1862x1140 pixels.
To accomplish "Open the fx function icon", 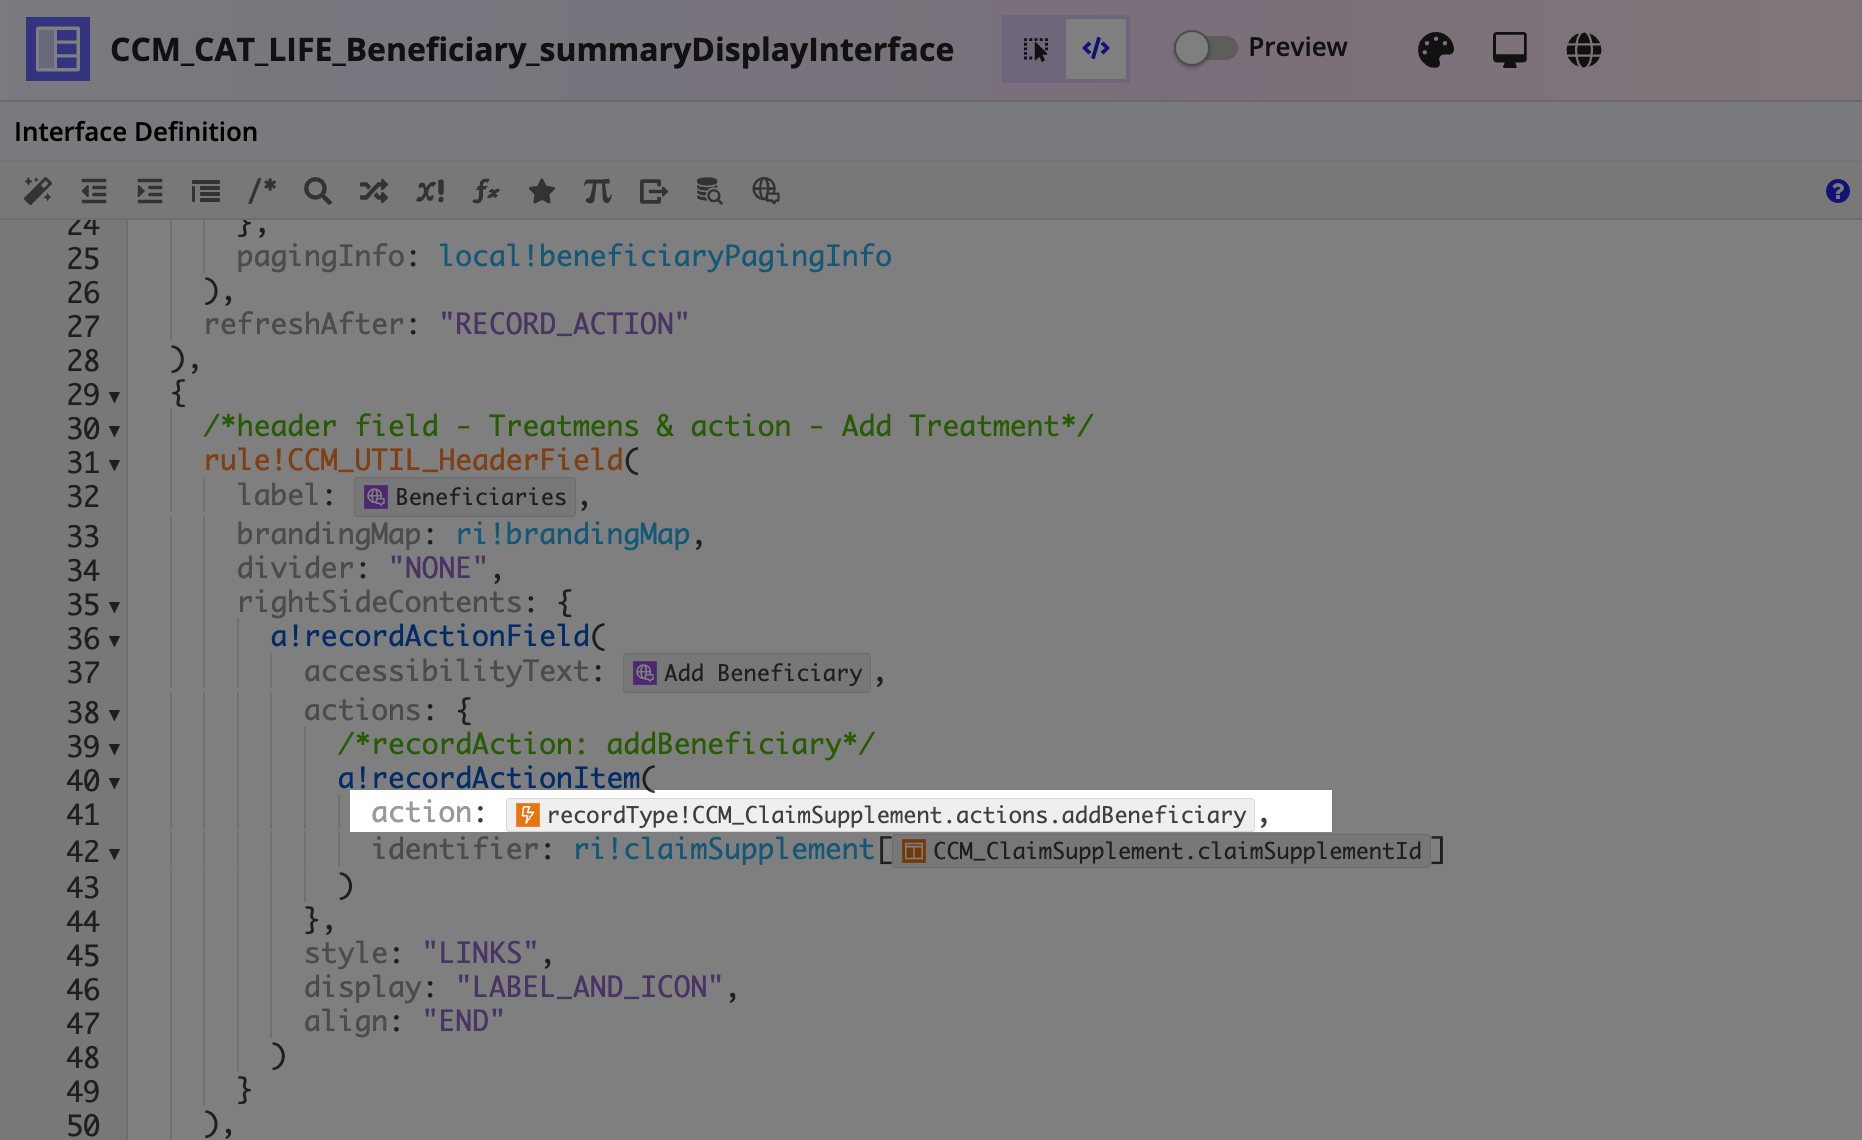I will click(x=486, y=191).
